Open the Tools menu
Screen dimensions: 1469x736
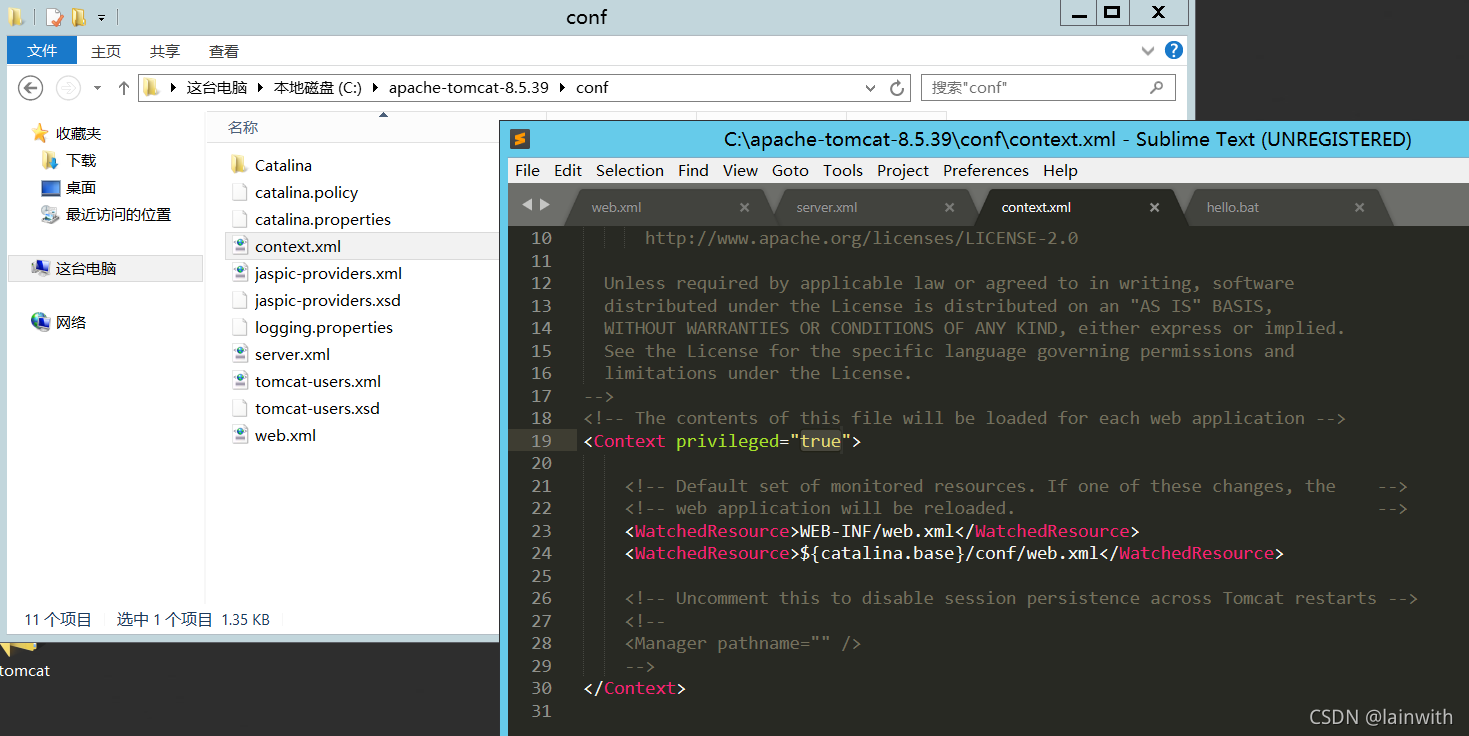pos(843,170)
